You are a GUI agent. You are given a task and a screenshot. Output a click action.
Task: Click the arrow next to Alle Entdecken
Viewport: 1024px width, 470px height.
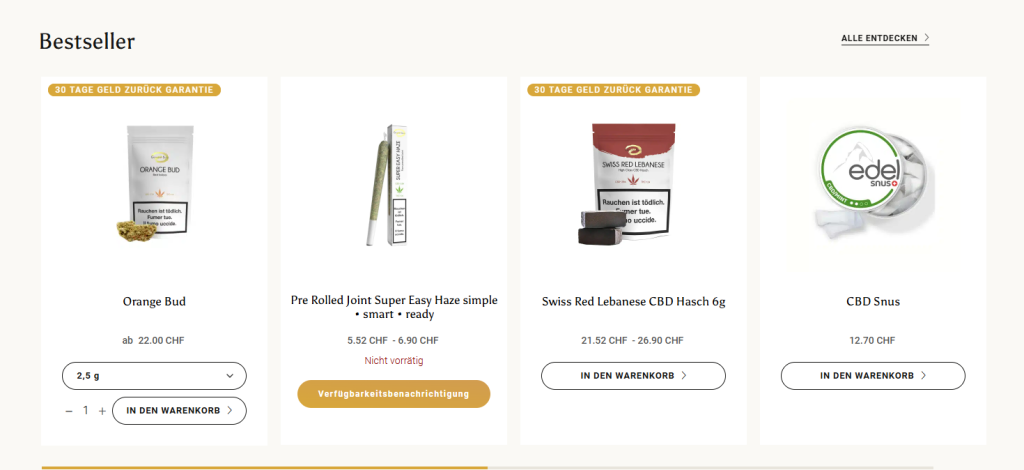927,38
